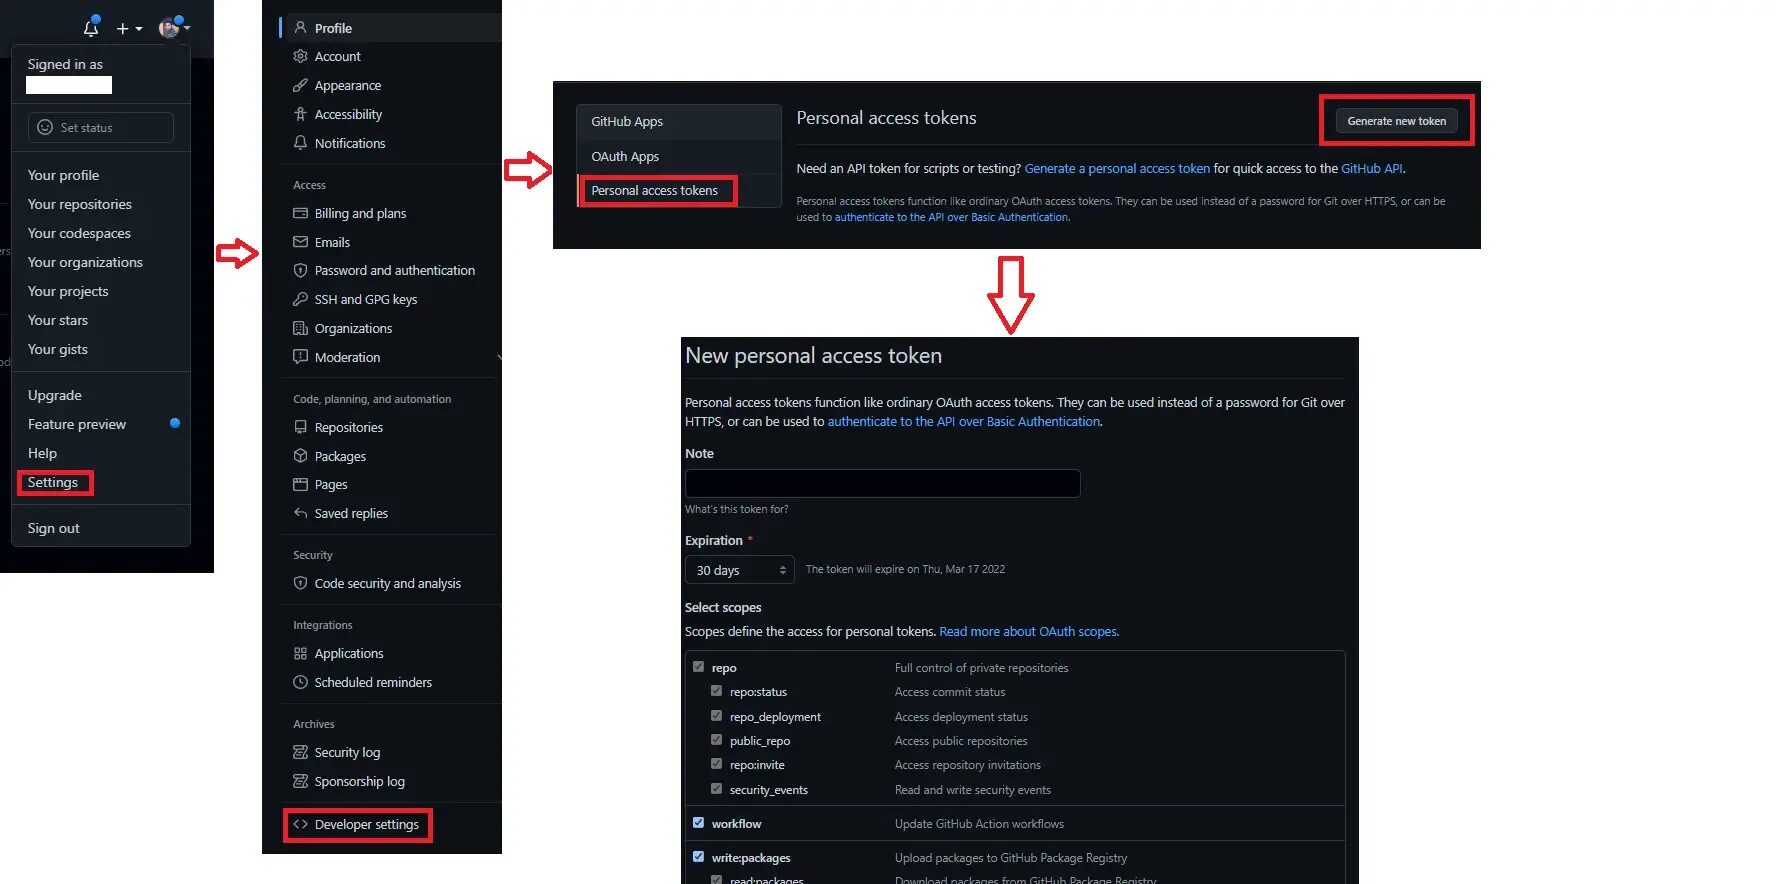This screenshot has height=884, width=1778.
Task: Toggle the repo:status checkbox
Action: tap(716, 691)
